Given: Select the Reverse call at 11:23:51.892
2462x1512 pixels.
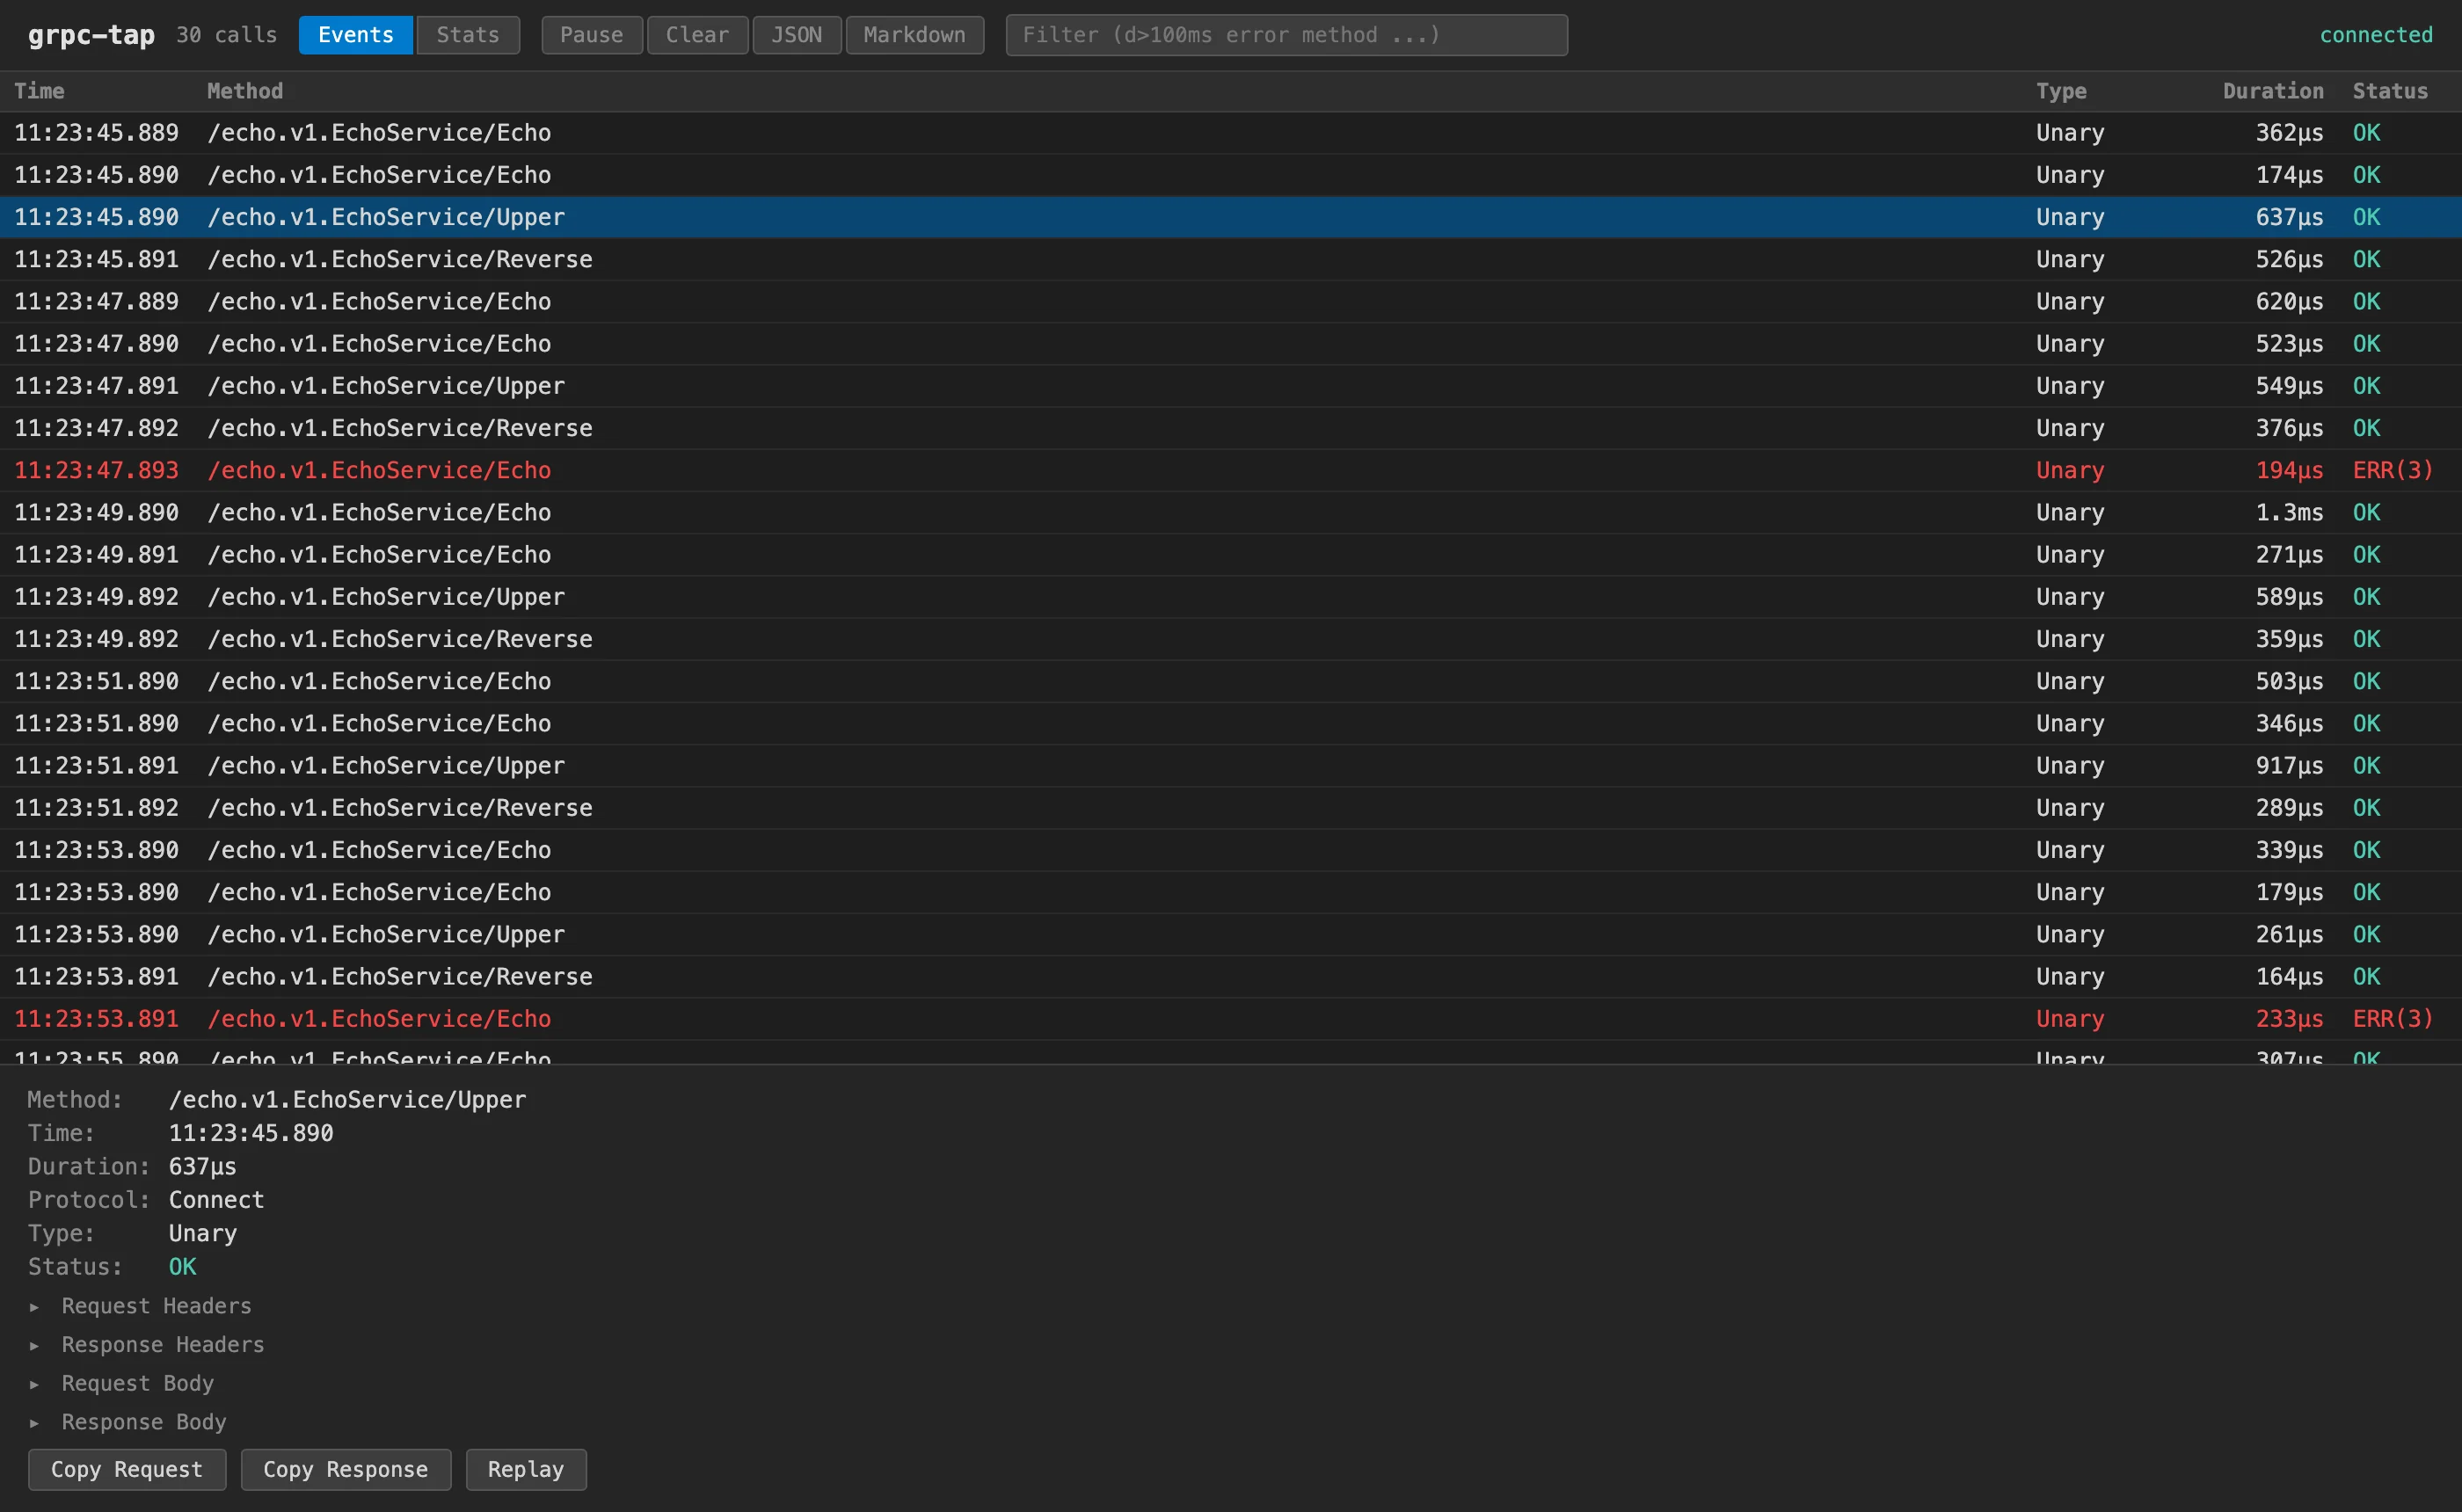Looking at the screenshot, I should point(1231,808).
